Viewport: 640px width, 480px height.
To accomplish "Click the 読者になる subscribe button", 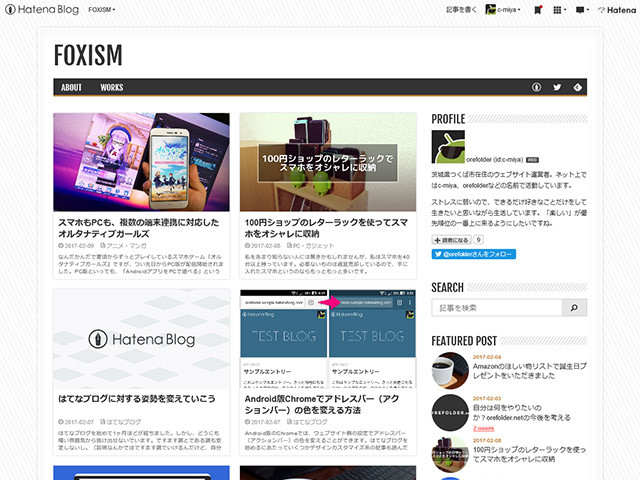I will [x=452, y=240].
